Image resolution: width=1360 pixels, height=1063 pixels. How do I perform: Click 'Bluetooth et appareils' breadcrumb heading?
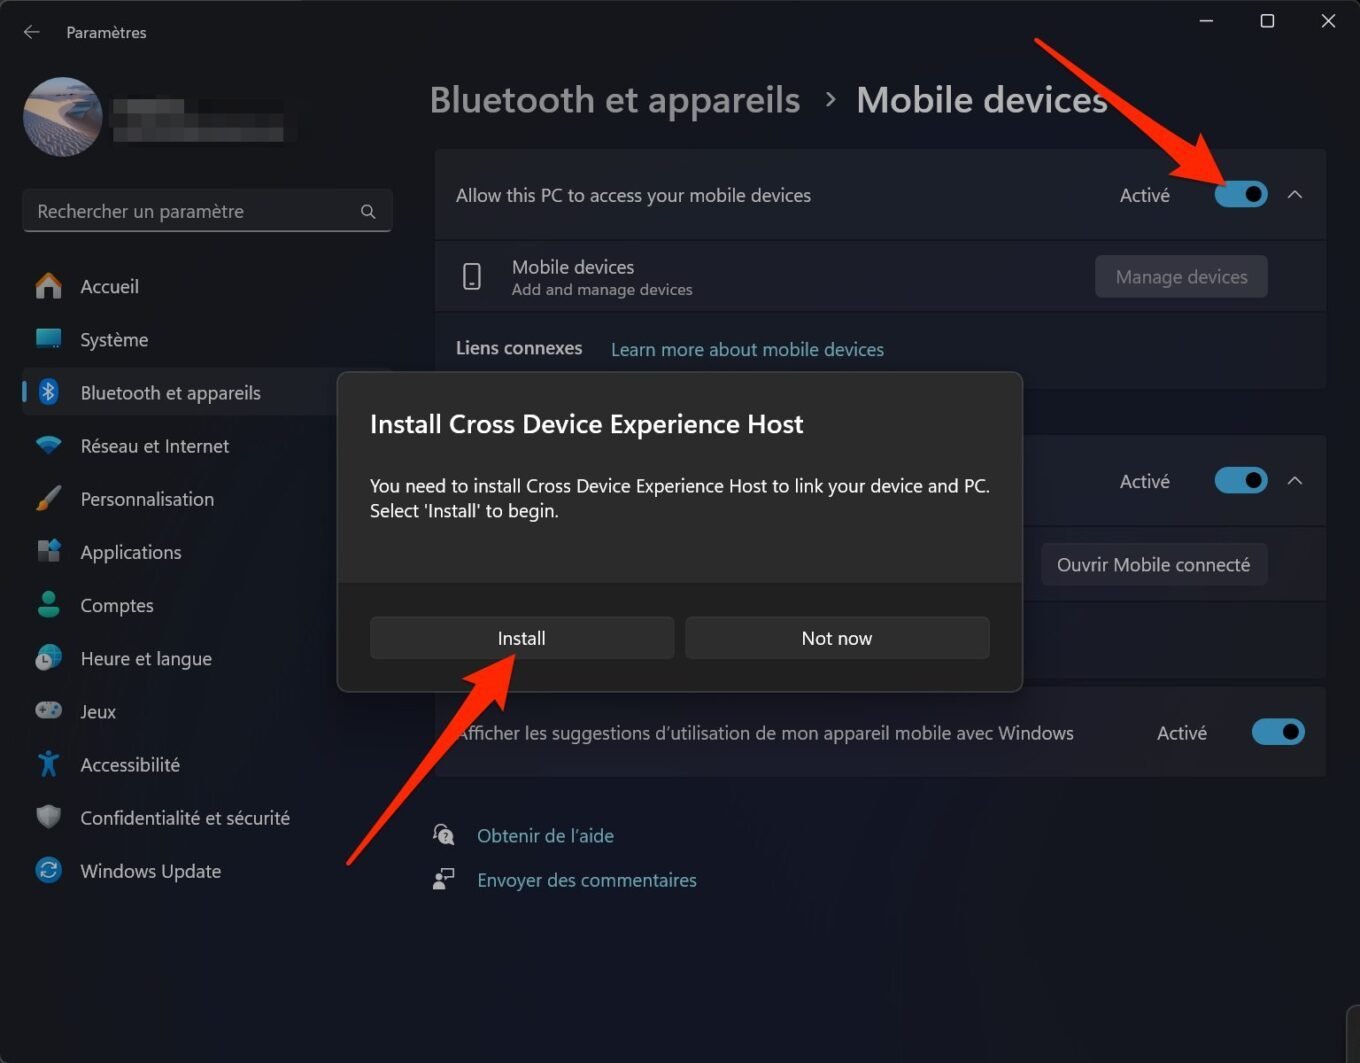pyautogui.click(x=615, y=100)
